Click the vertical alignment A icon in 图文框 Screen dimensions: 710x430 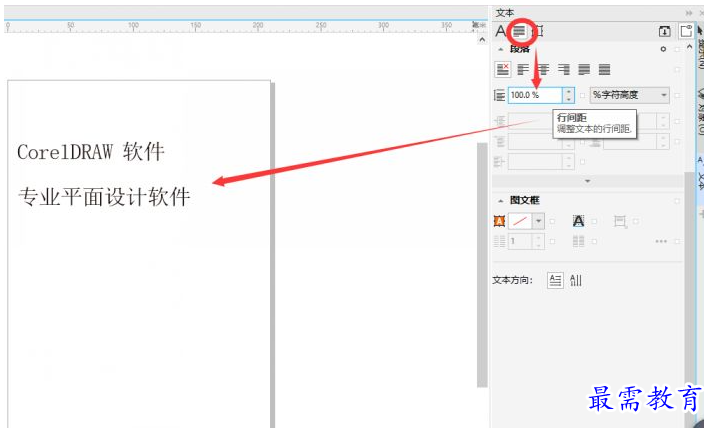coord(578,221)
